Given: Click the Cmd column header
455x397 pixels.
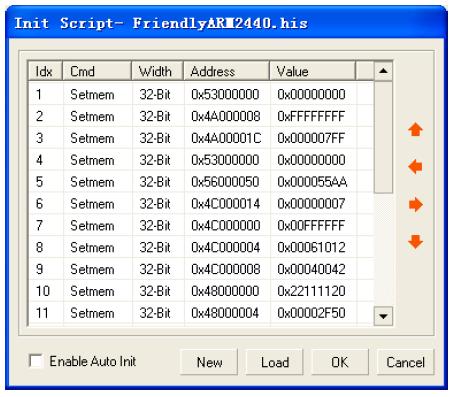Looking at the screenshot, I should 97,71.
